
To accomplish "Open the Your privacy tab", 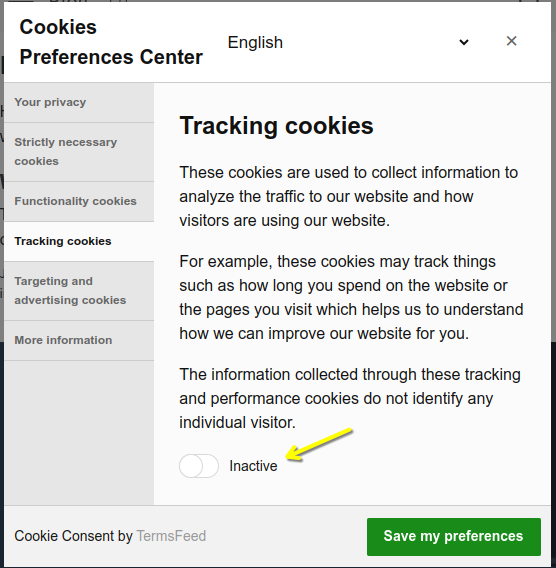I will (x=79, y=103).
